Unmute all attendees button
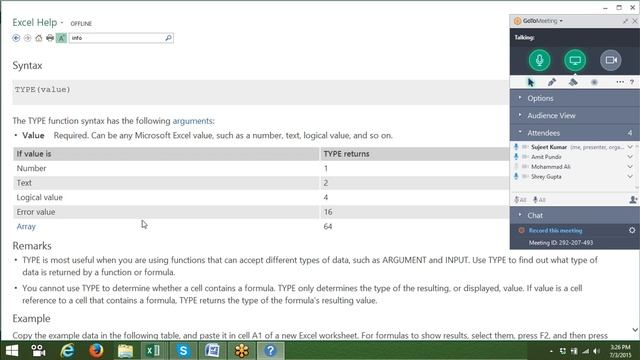The height and width of the screenshot is (360, 640). pyautogui.click(x=539, y=200)
